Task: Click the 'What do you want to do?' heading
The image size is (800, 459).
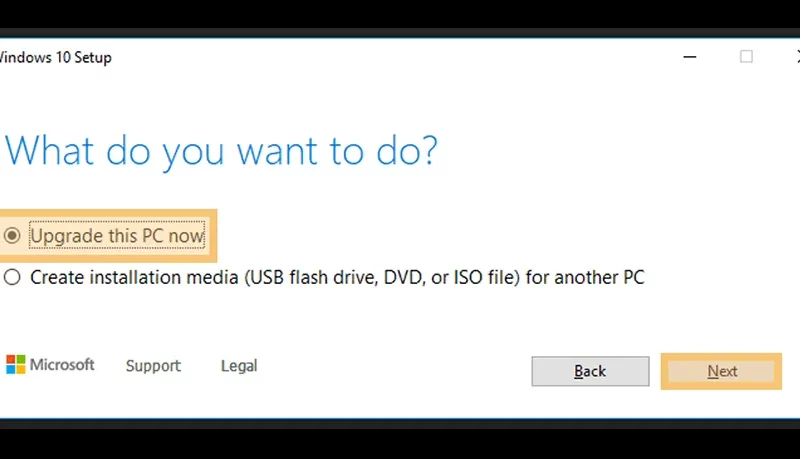Action: point(221,151)
